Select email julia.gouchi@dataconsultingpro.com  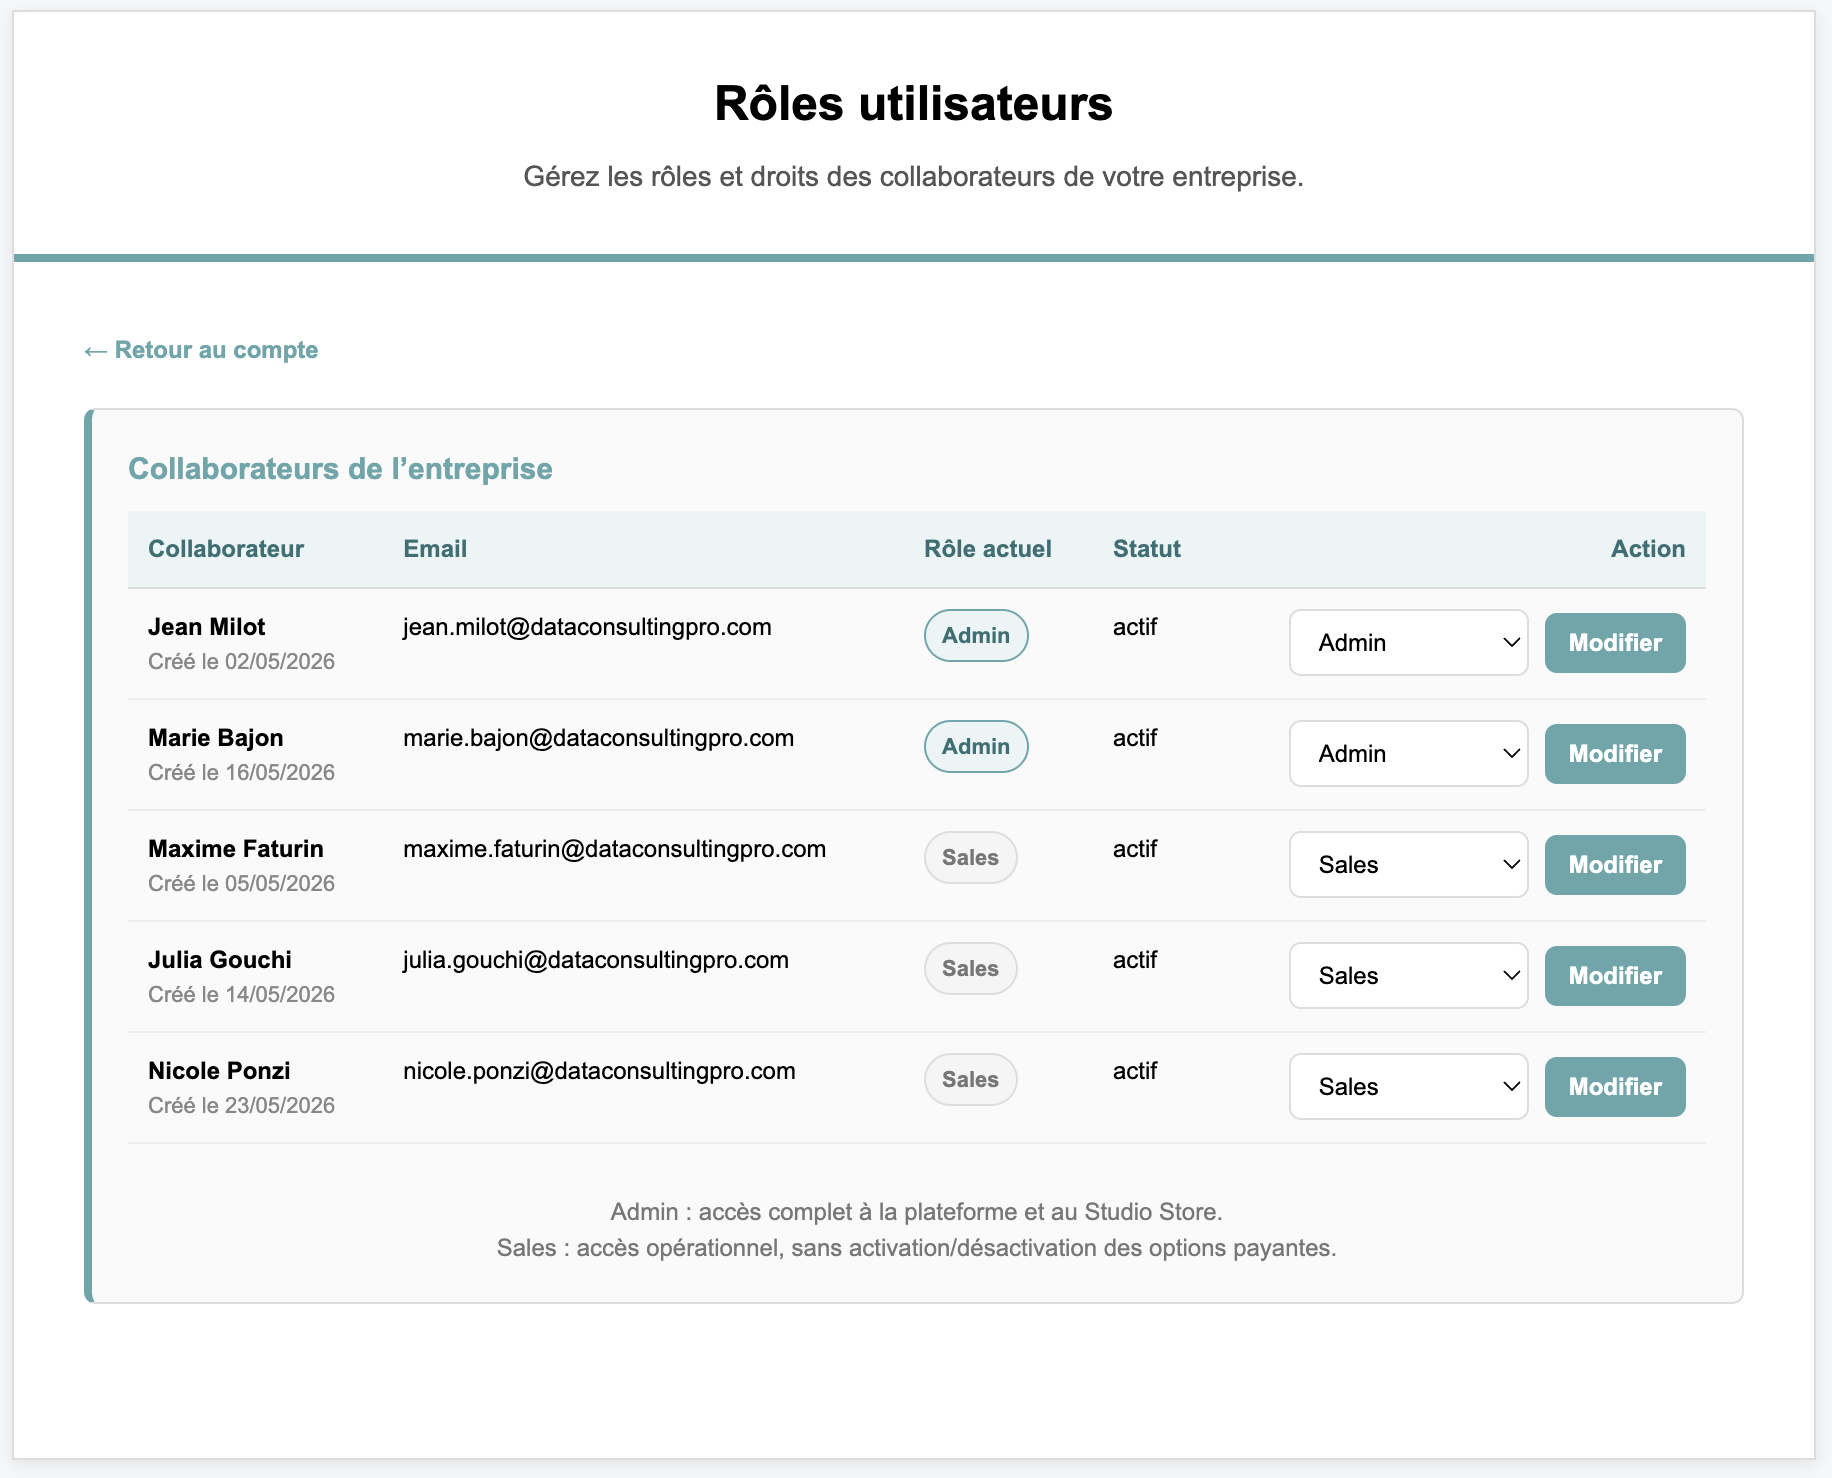pos(595,960)
